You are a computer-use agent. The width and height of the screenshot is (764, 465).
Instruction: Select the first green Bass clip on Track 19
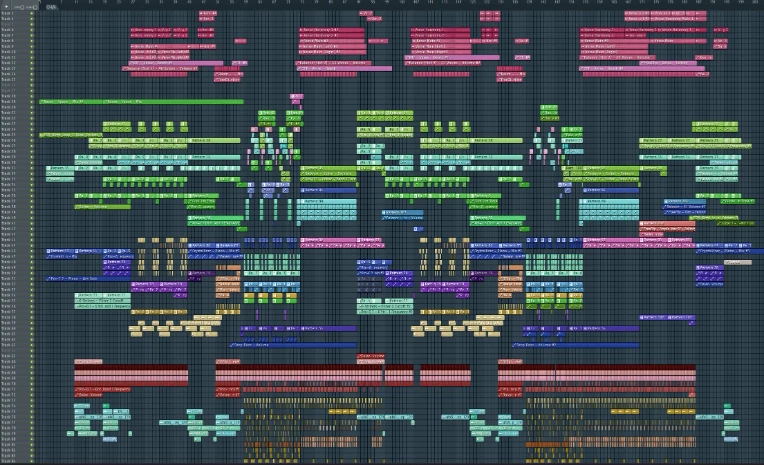71,102
